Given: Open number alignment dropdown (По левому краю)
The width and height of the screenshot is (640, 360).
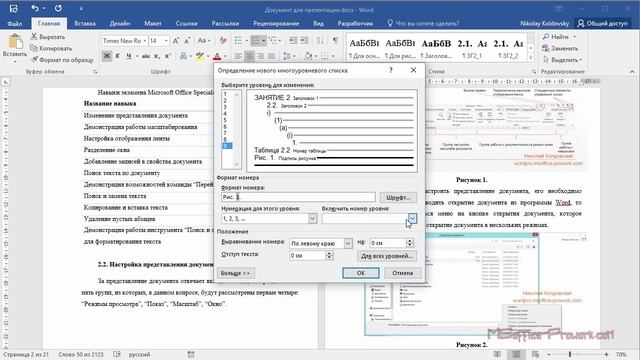Looking at the screenshot, I should tap(348, 243).
